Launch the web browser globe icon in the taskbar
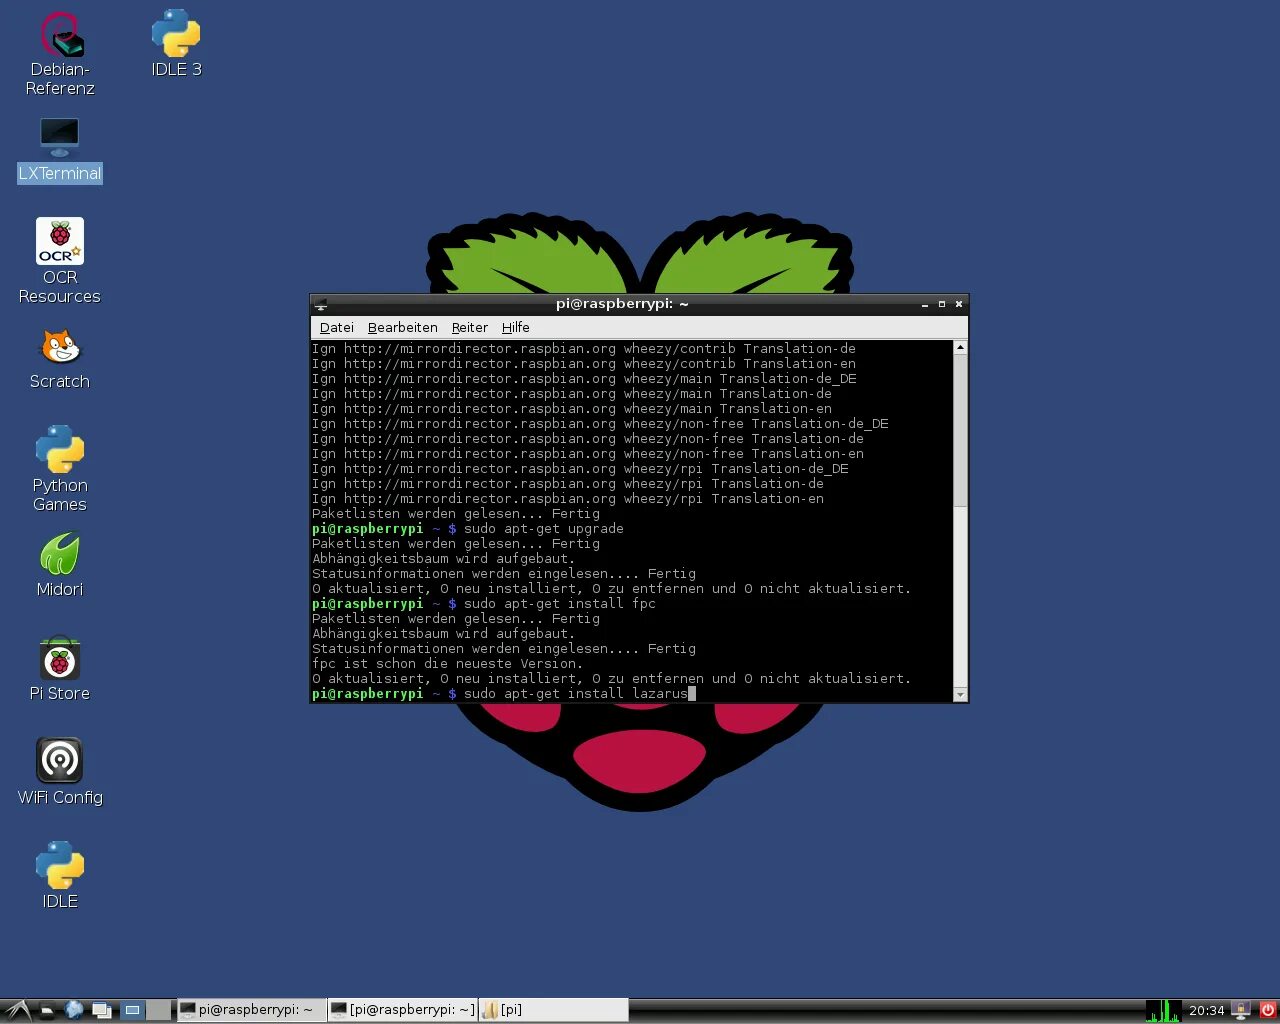1280x1024 pixels. click(x=74, y=1010)
